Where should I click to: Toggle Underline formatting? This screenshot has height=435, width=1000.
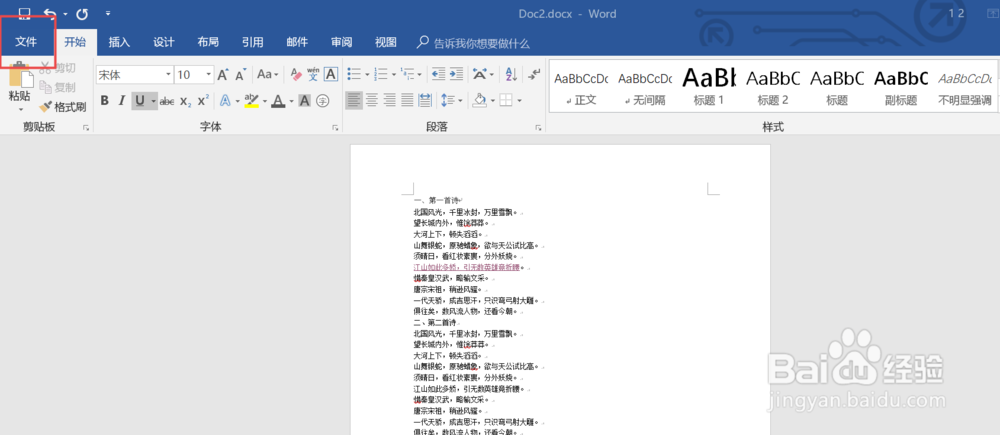click(140, 101)
